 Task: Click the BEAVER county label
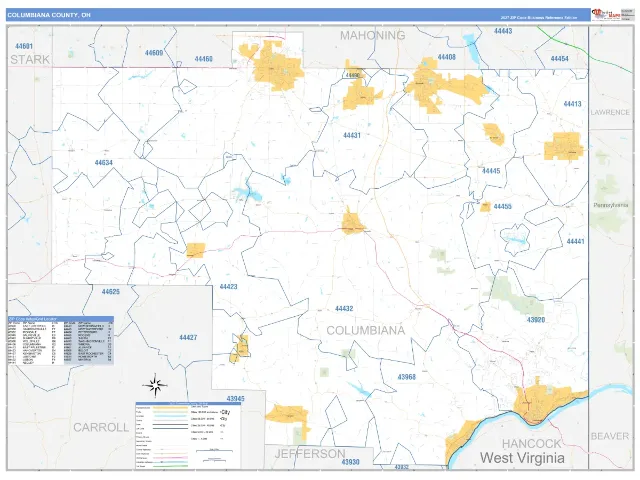610,436
